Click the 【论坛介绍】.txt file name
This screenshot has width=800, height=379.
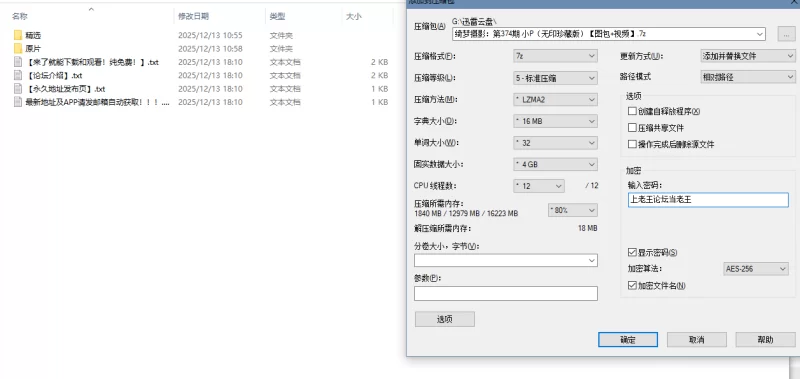(54, 75)
